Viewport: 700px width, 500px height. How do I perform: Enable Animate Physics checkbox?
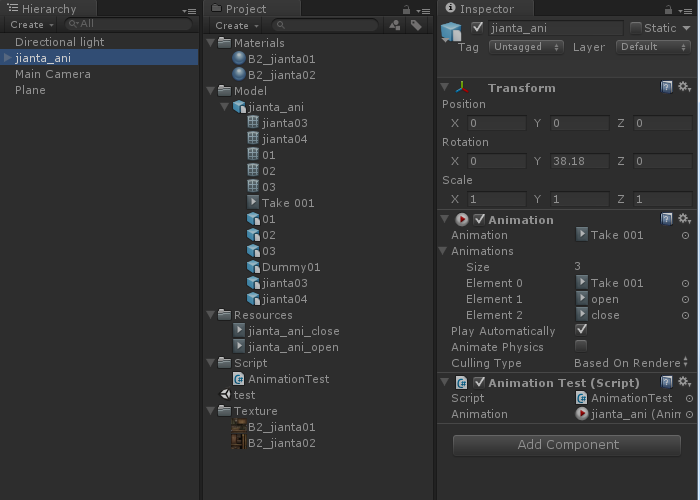pos(581,346)
